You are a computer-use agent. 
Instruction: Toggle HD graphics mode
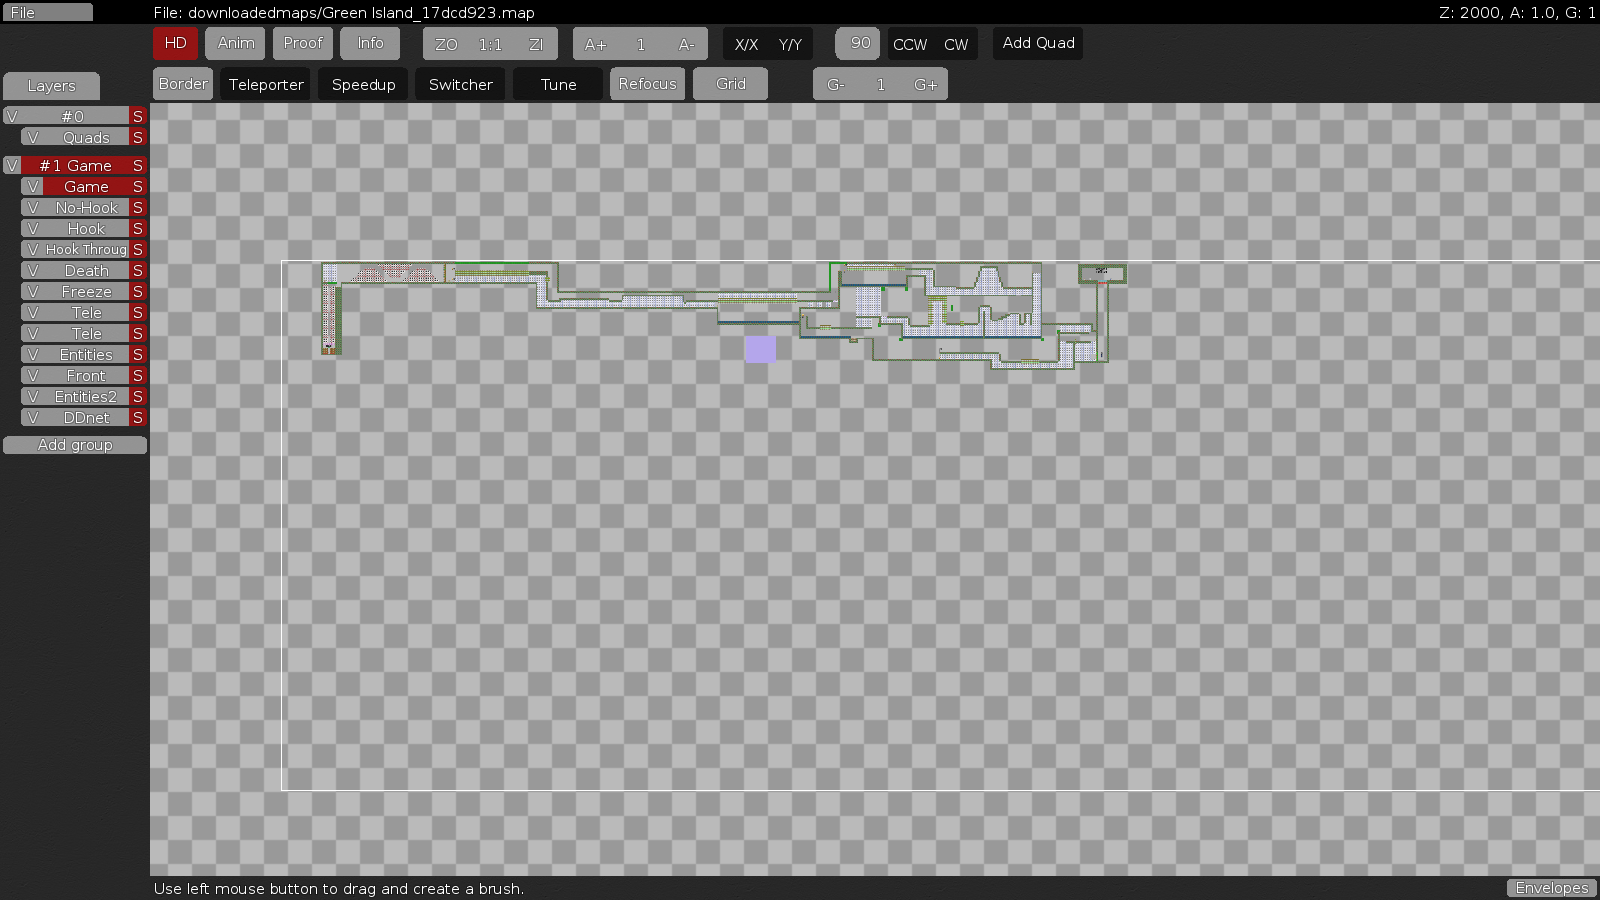[x=175, y=43]
